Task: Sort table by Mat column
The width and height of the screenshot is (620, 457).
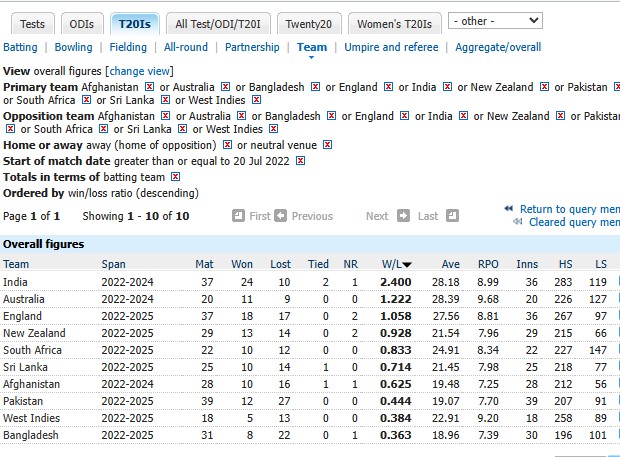Action: tap(204, 264)
